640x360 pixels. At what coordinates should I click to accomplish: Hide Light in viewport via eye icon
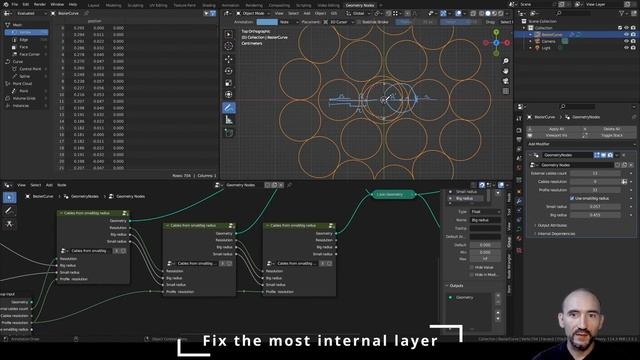pyautogui.click(x=626, y=48)
